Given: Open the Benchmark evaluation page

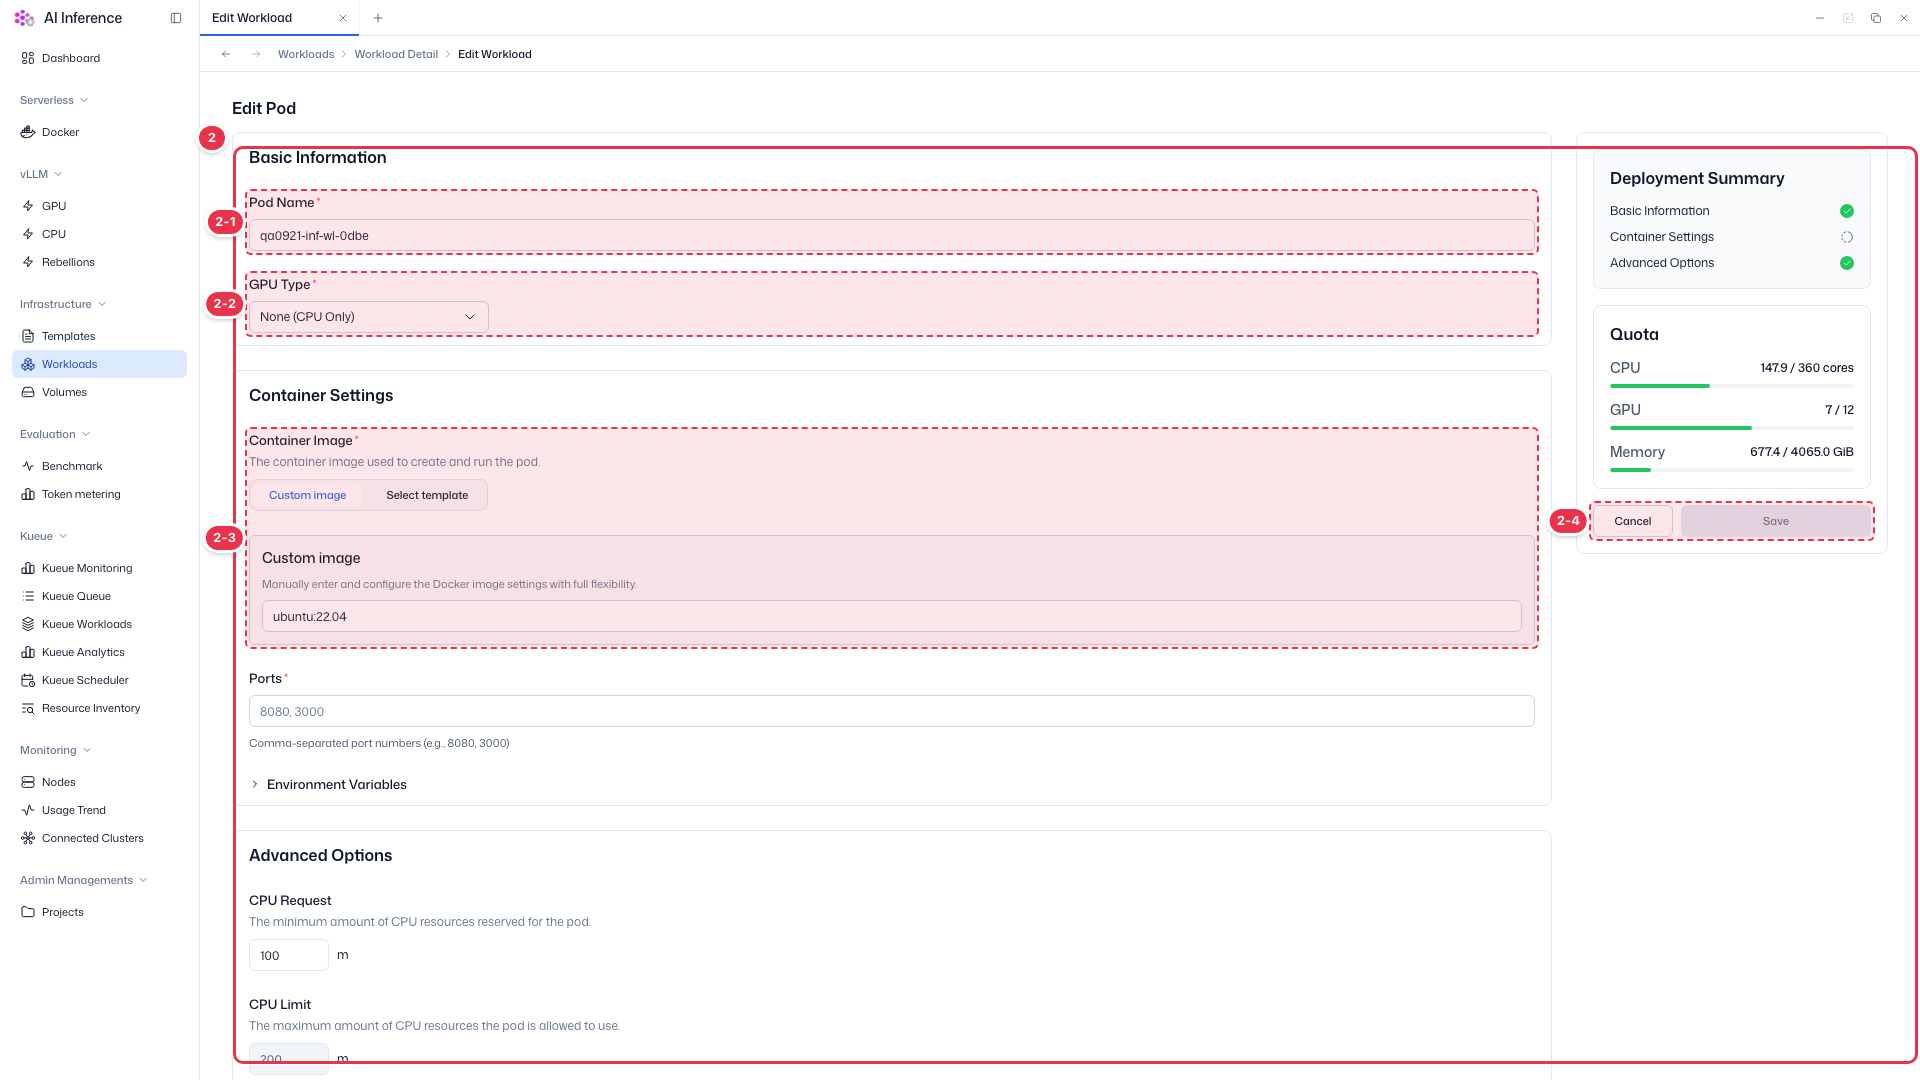Looking at the screenshot, I should tap(99, 466).
